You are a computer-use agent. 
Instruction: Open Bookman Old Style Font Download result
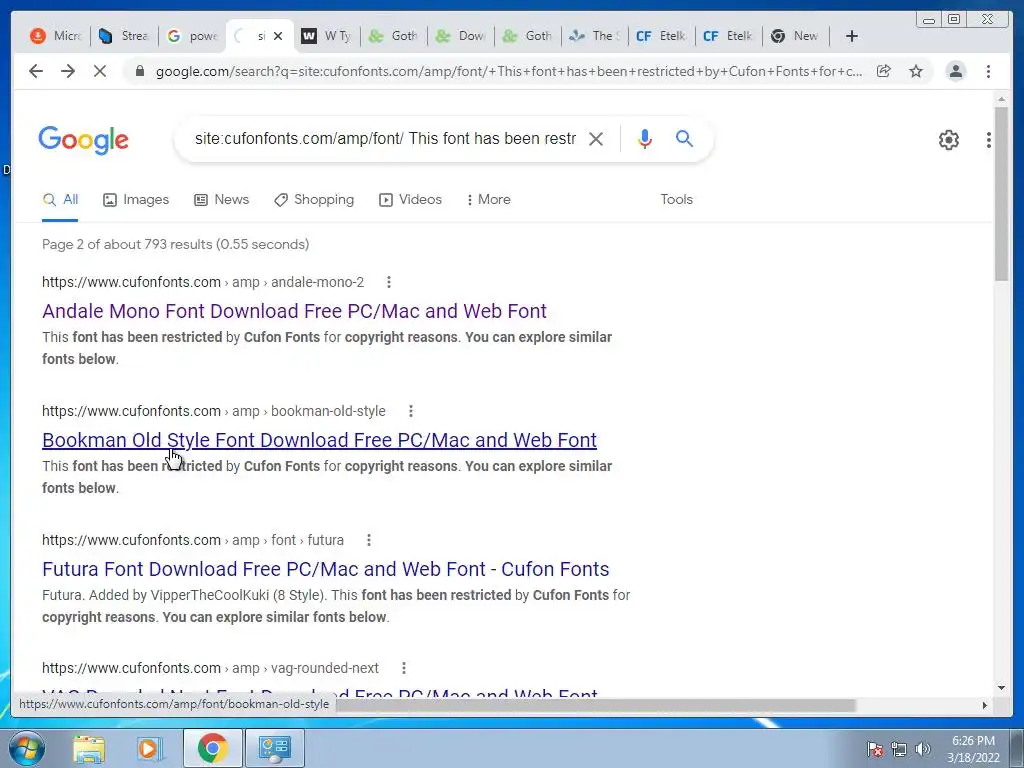coord(319,440)
